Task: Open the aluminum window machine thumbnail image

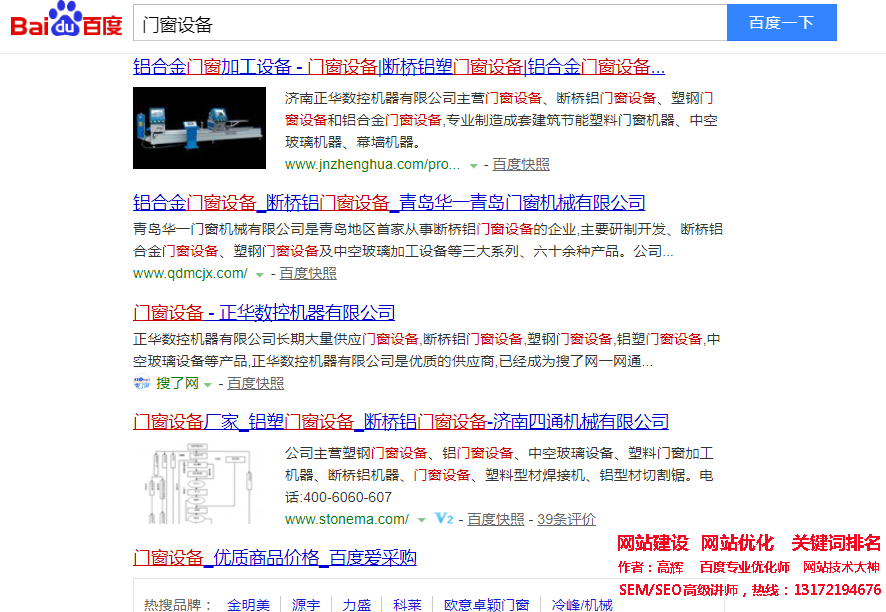Action: pyautogui.click(x=199, y=128)
